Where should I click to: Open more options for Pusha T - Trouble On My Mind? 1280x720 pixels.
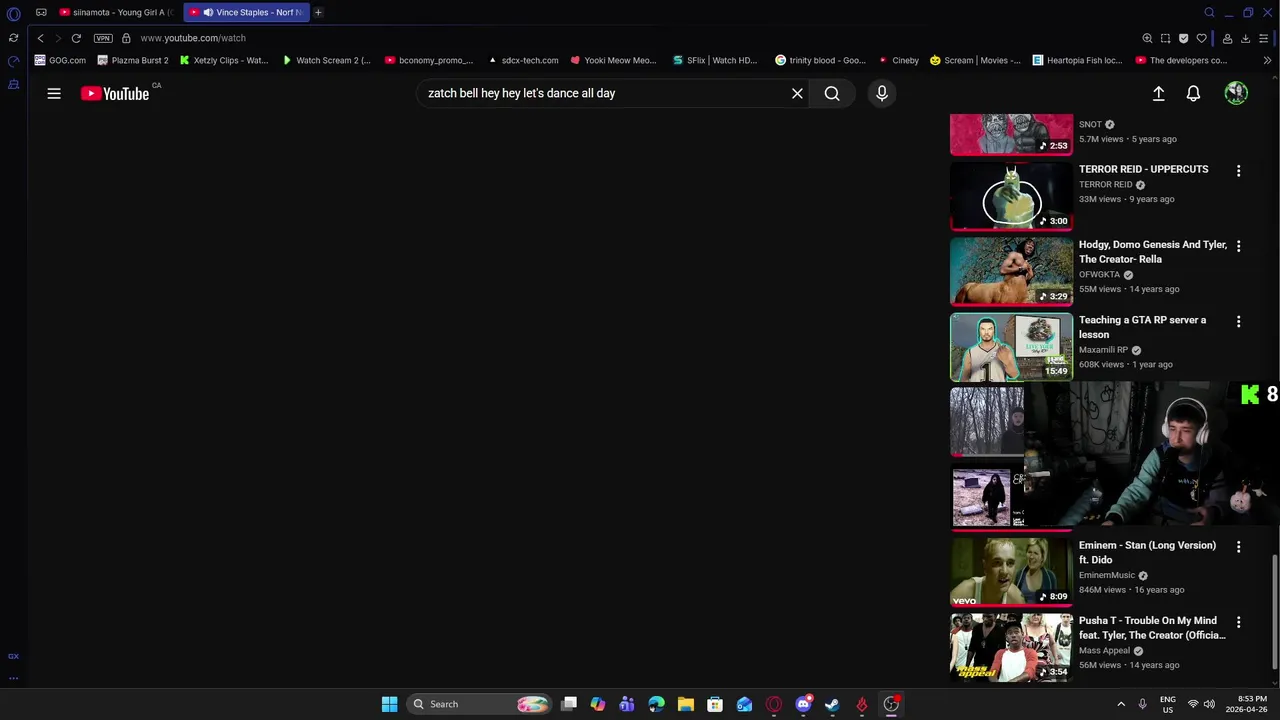click(1238, 622)
